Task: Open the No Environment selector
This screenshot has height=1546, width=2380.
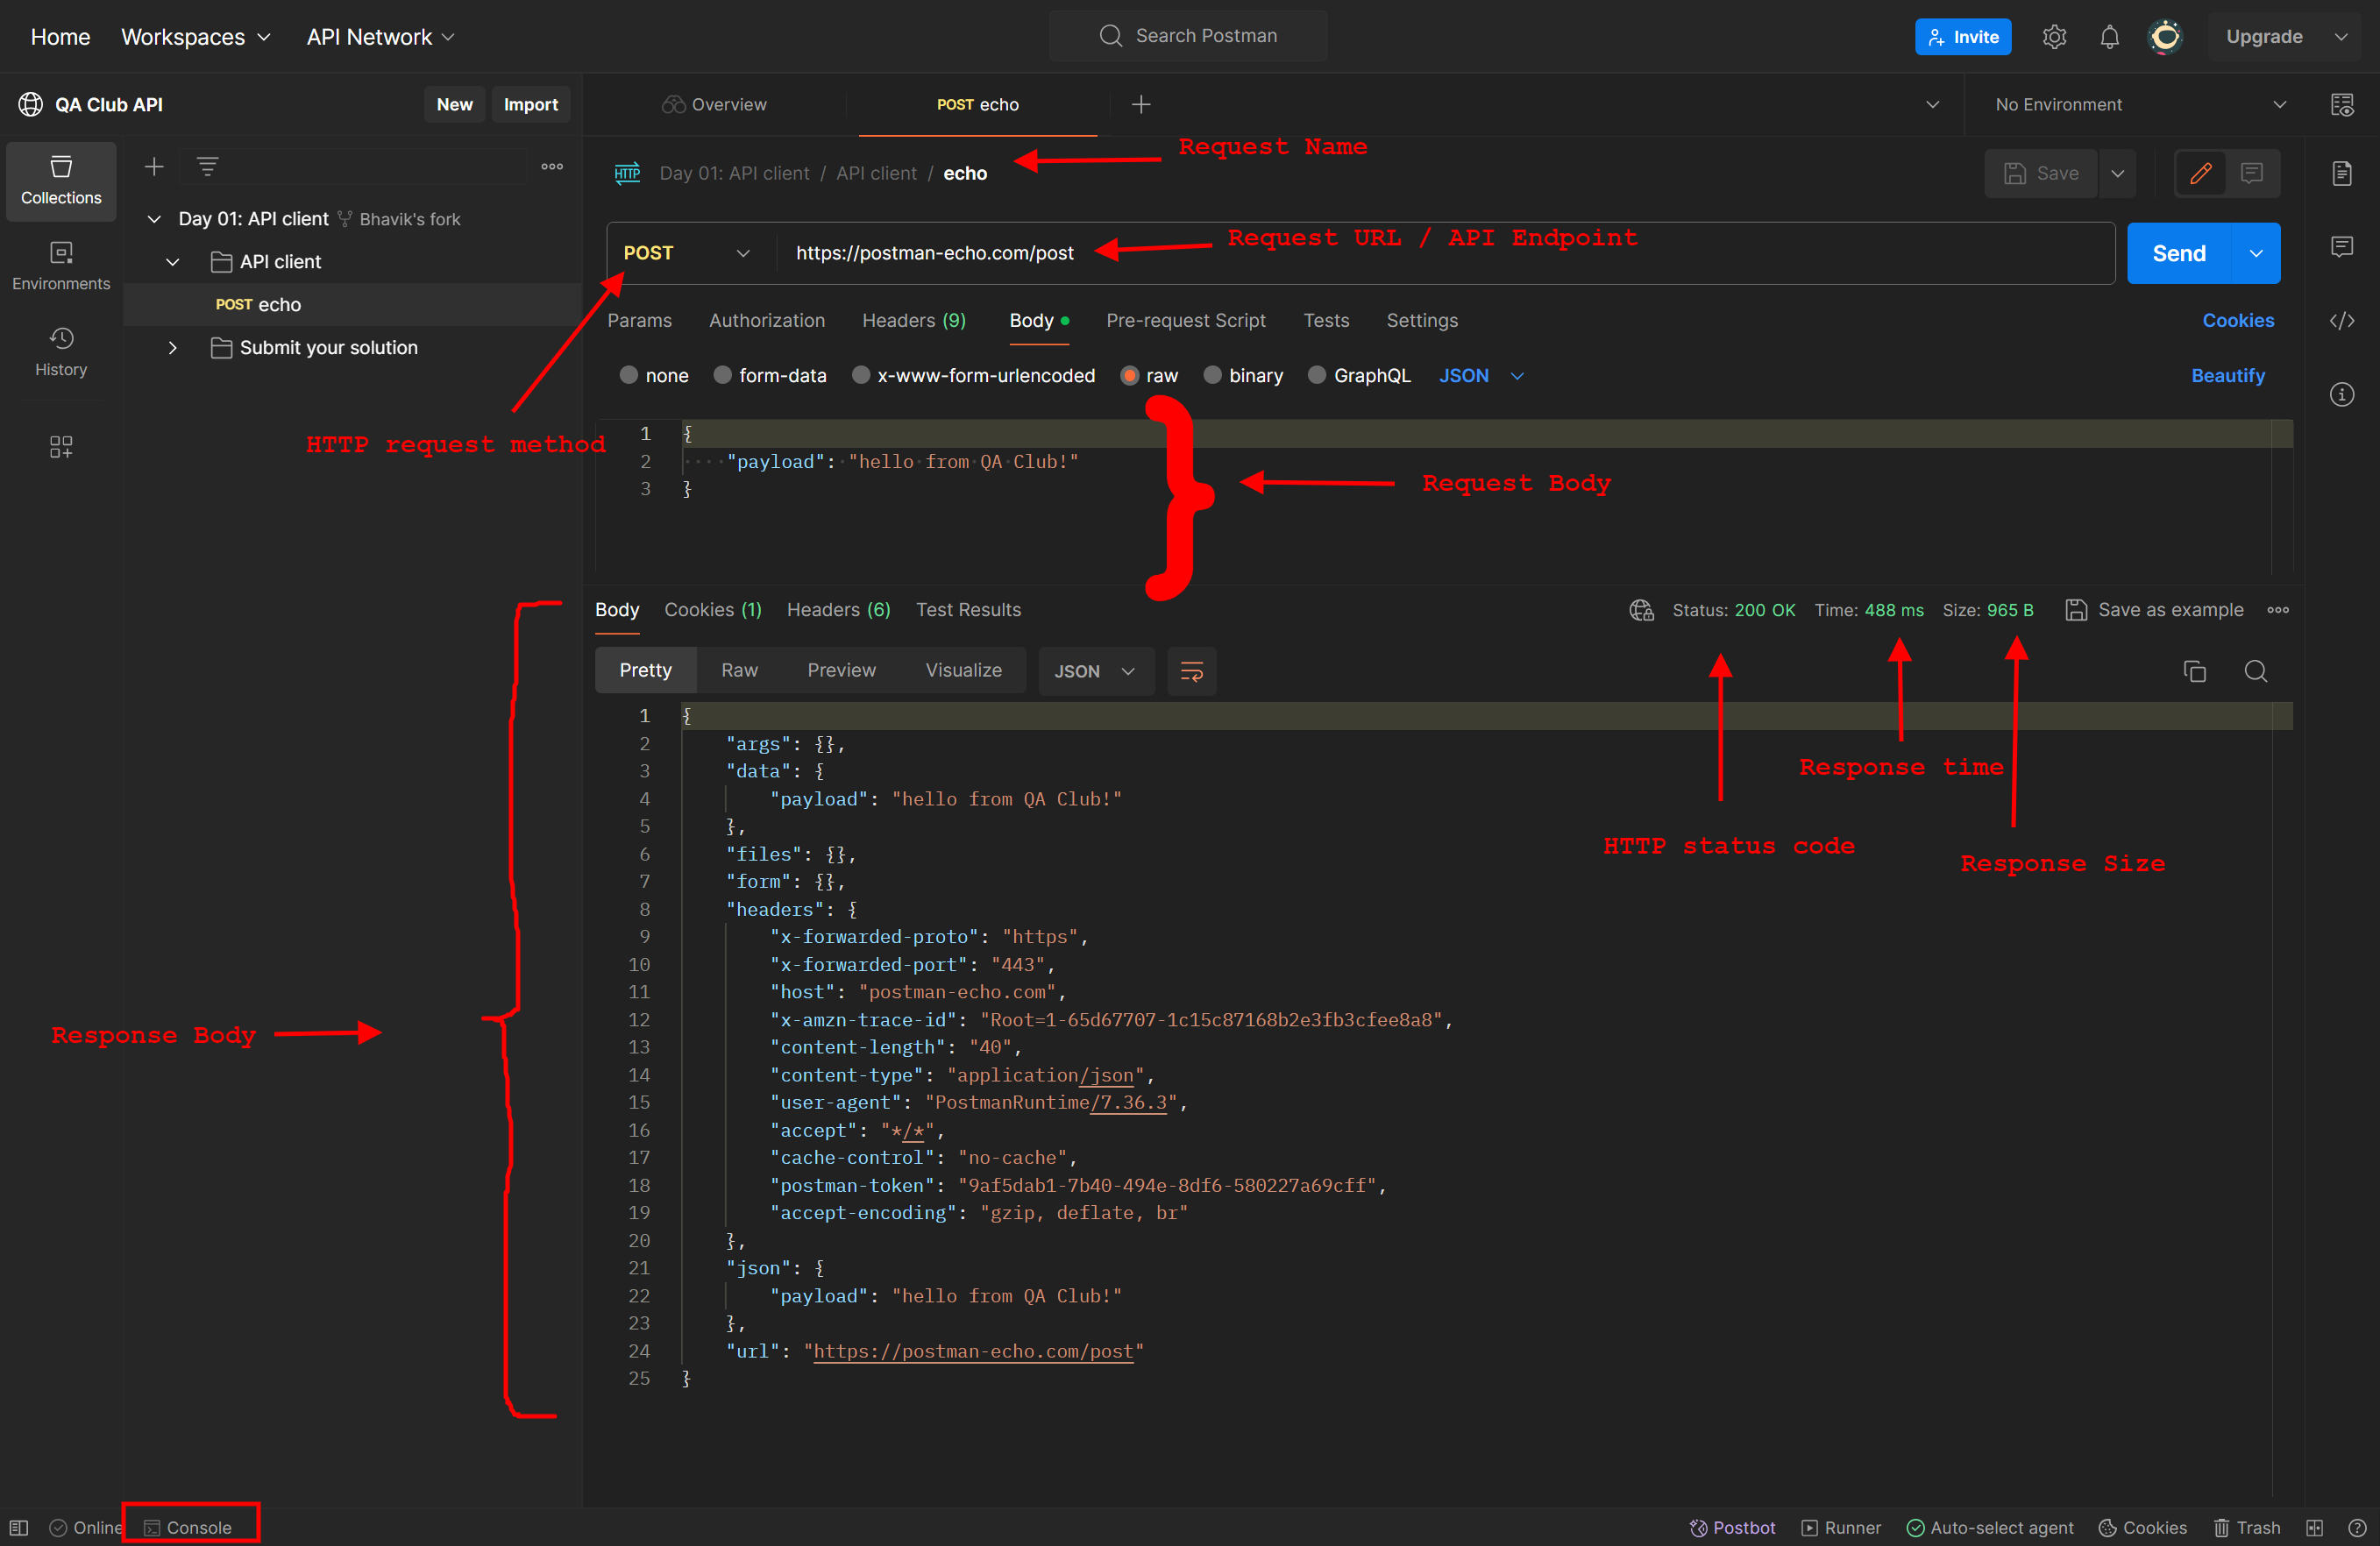Action: tap(2140, 104)
